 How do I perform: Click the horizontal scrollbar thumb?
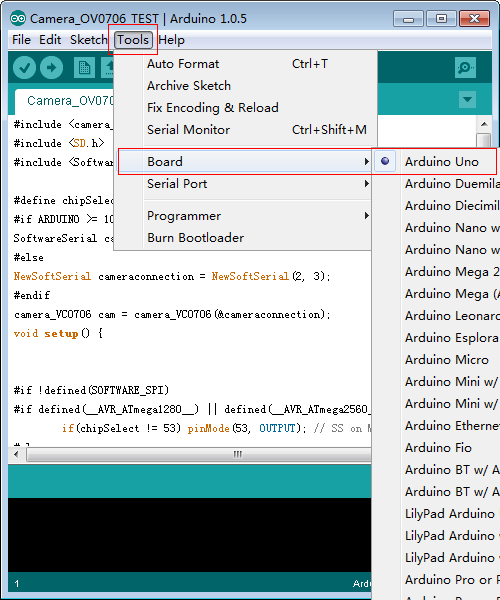point(199,455)
